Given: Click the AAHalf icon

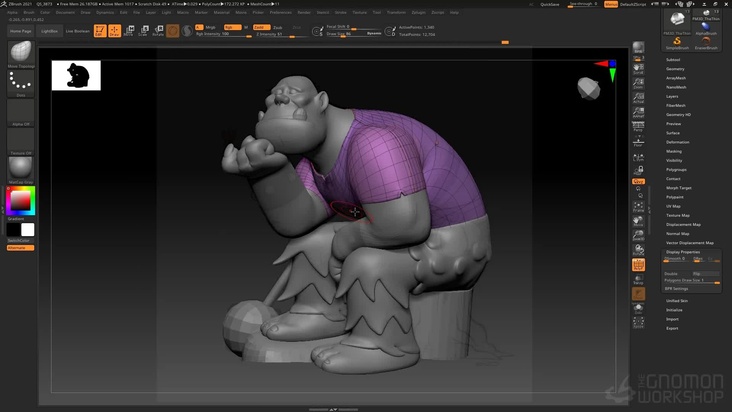Looking at the screenshot, I should 638,112.
